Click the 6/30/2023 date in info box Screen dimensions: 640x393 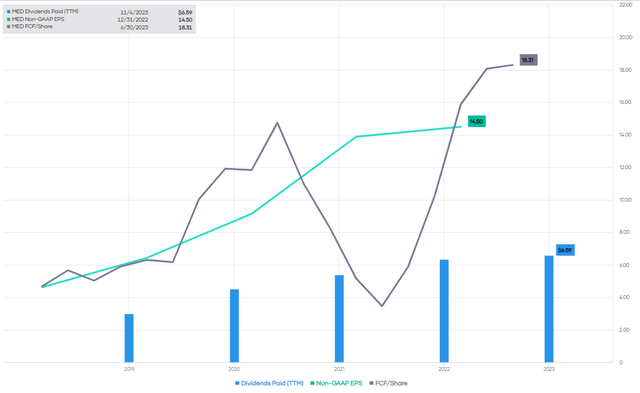pos(134,27)
